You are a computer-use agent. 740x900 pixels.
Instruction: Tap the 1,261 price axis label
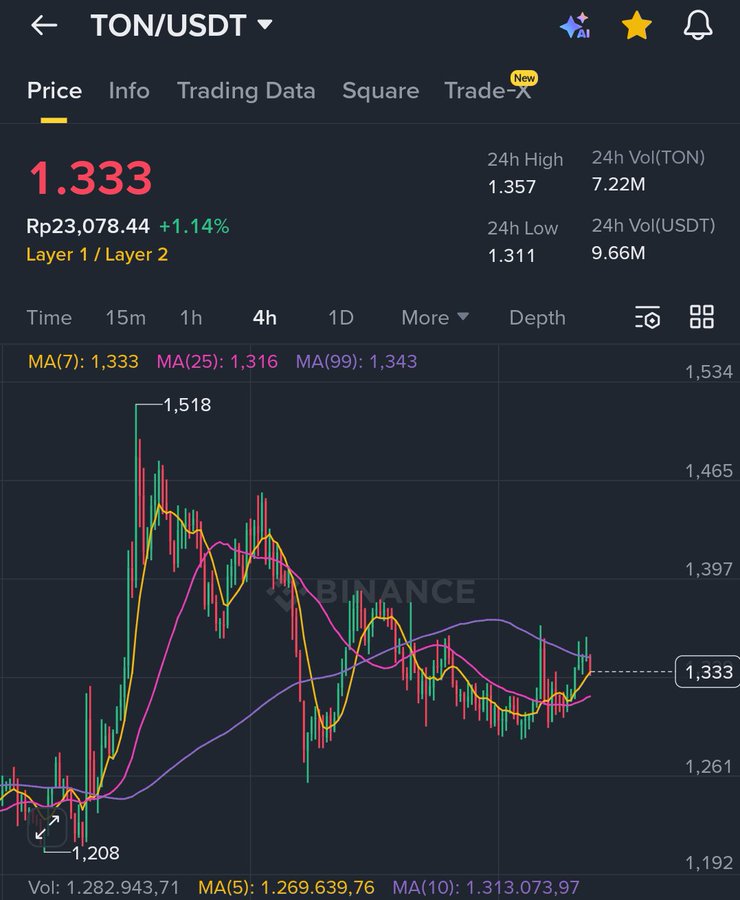tap(708, 767)
